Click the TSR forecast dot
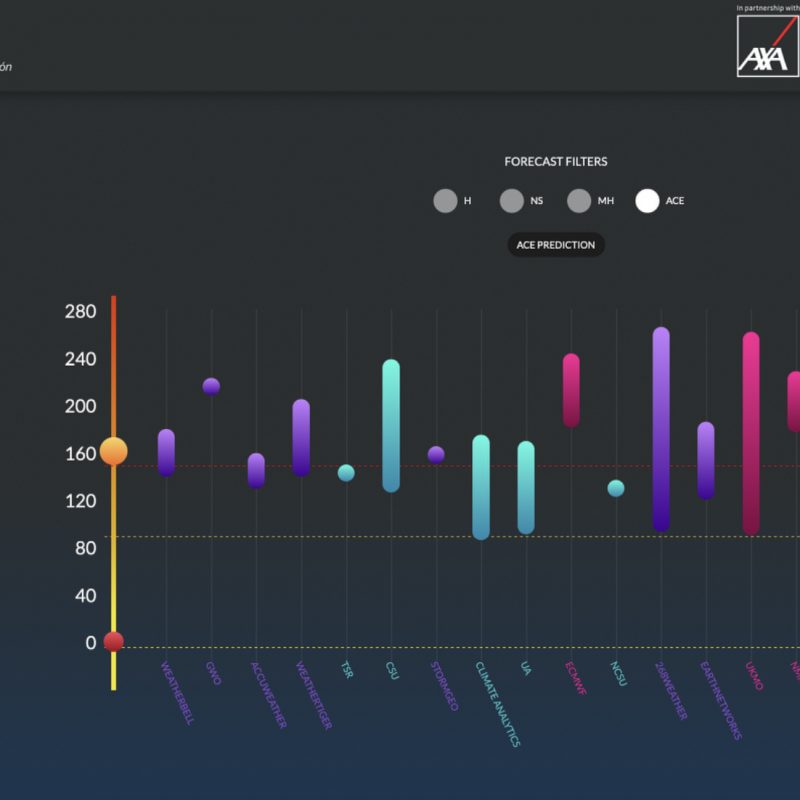Image resolution: width=800 pixels, height=800 pixels. 346,473
